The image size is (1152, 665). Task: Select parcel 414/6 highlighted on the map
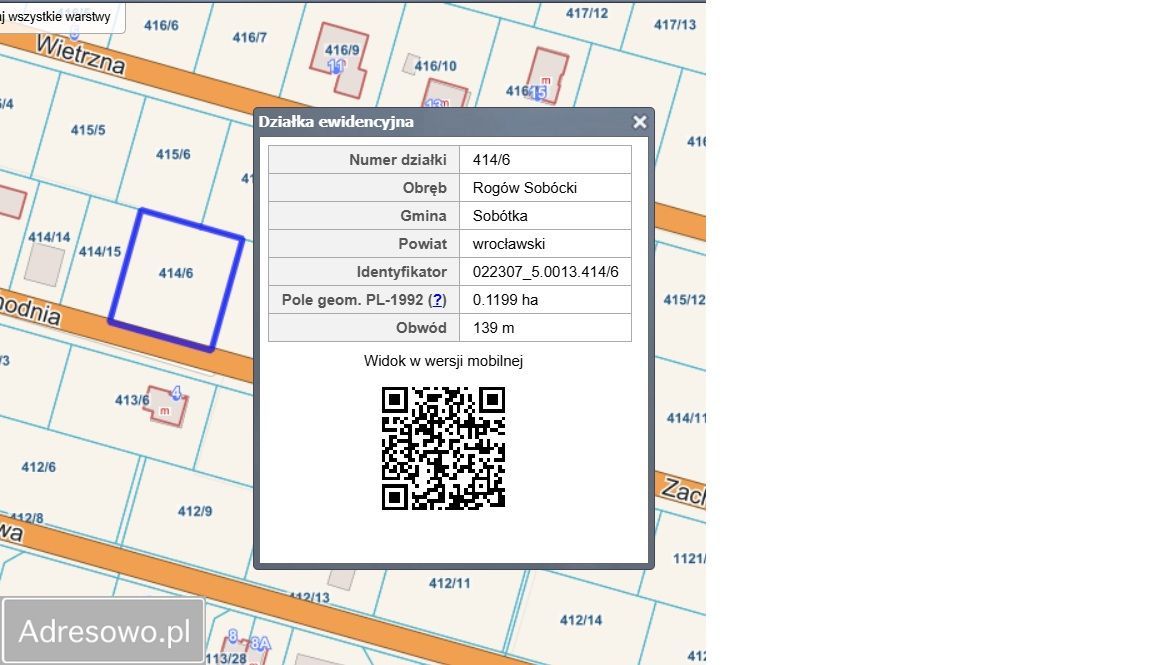176,280
